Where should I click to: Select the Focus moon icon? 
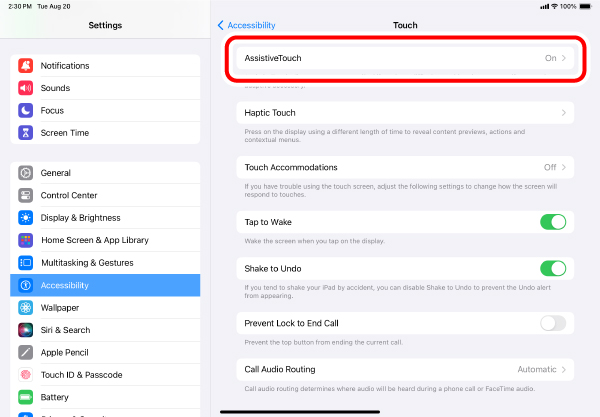[x=26, y=111]
